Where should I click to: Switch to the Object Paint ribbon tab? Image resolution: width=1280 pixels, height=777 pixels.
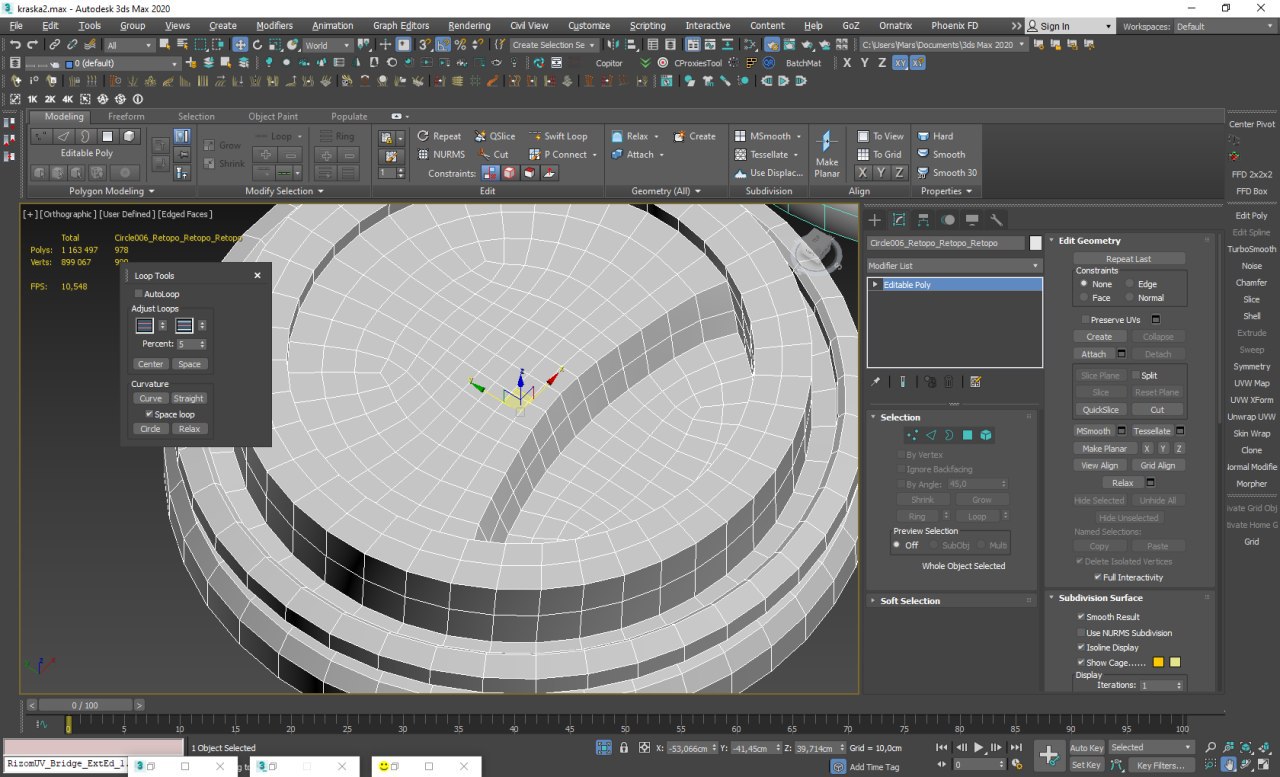click(x=273, y=116)
